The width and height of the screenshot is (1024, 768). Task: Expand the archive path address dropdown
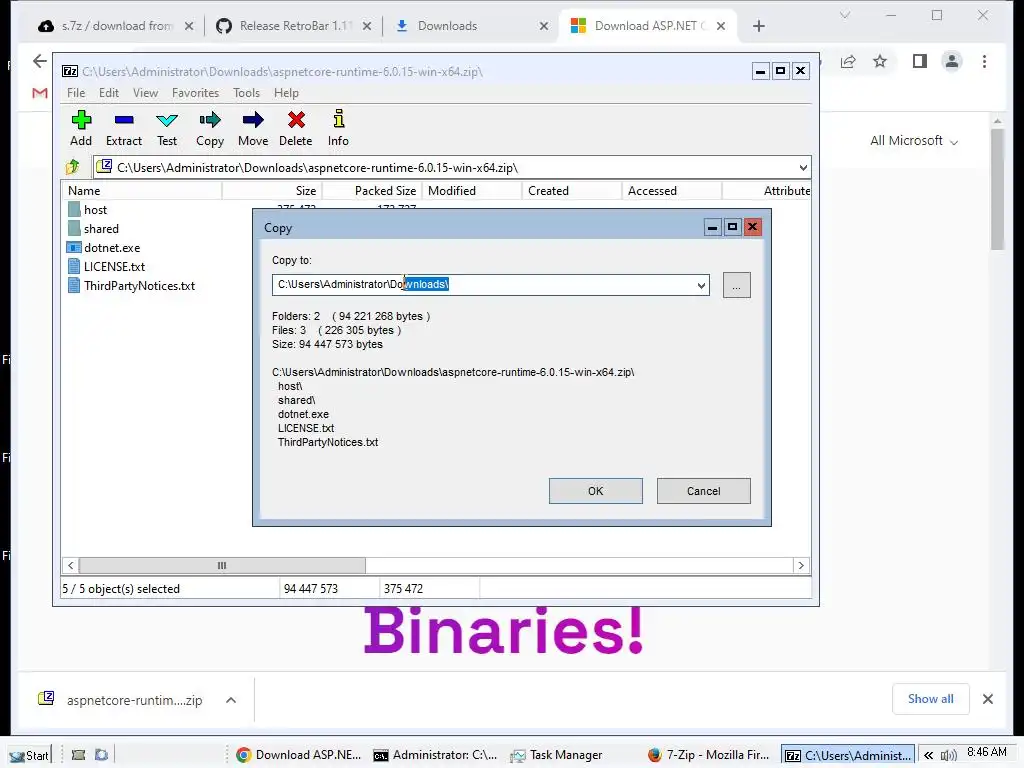pyautogui.click(x=803, y=168)
